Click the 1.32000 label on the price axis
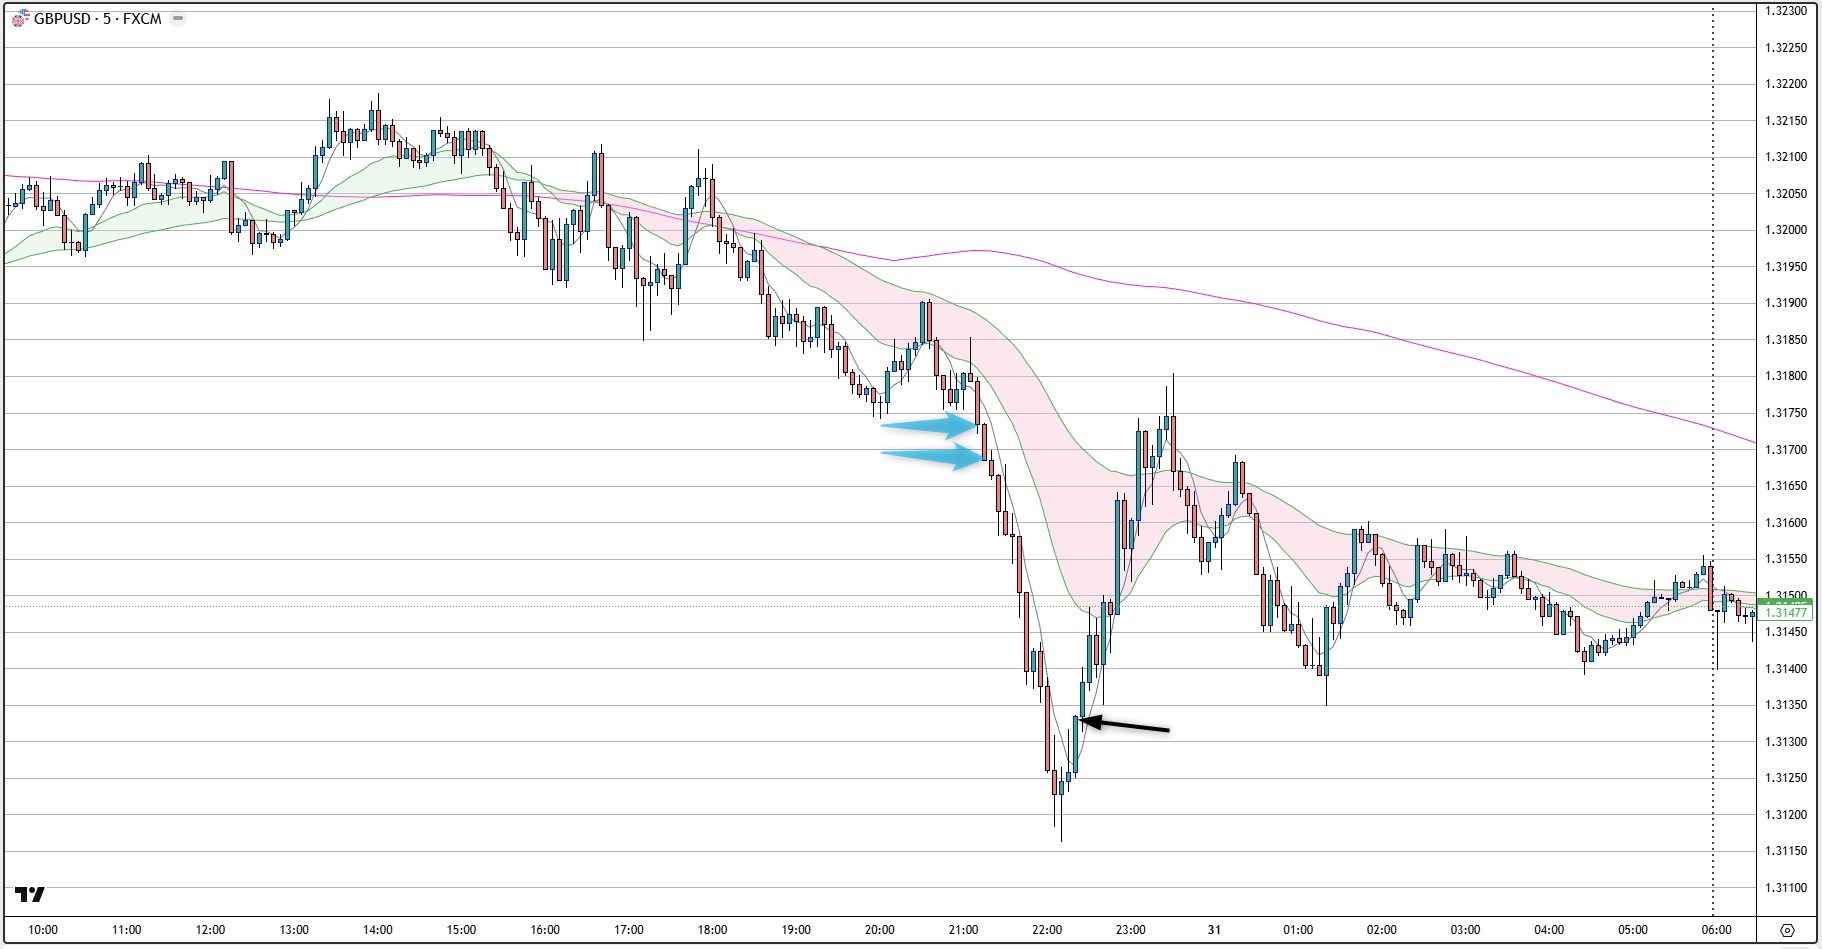This screenshot has width=1822, height=949. click(1786, 230)
